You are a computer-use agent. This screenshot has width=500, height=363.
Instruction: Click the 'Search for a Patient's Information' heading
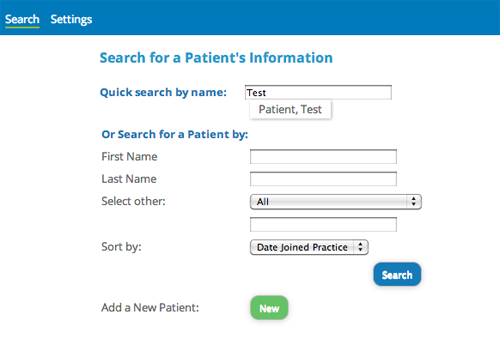[x=216, y=58]
